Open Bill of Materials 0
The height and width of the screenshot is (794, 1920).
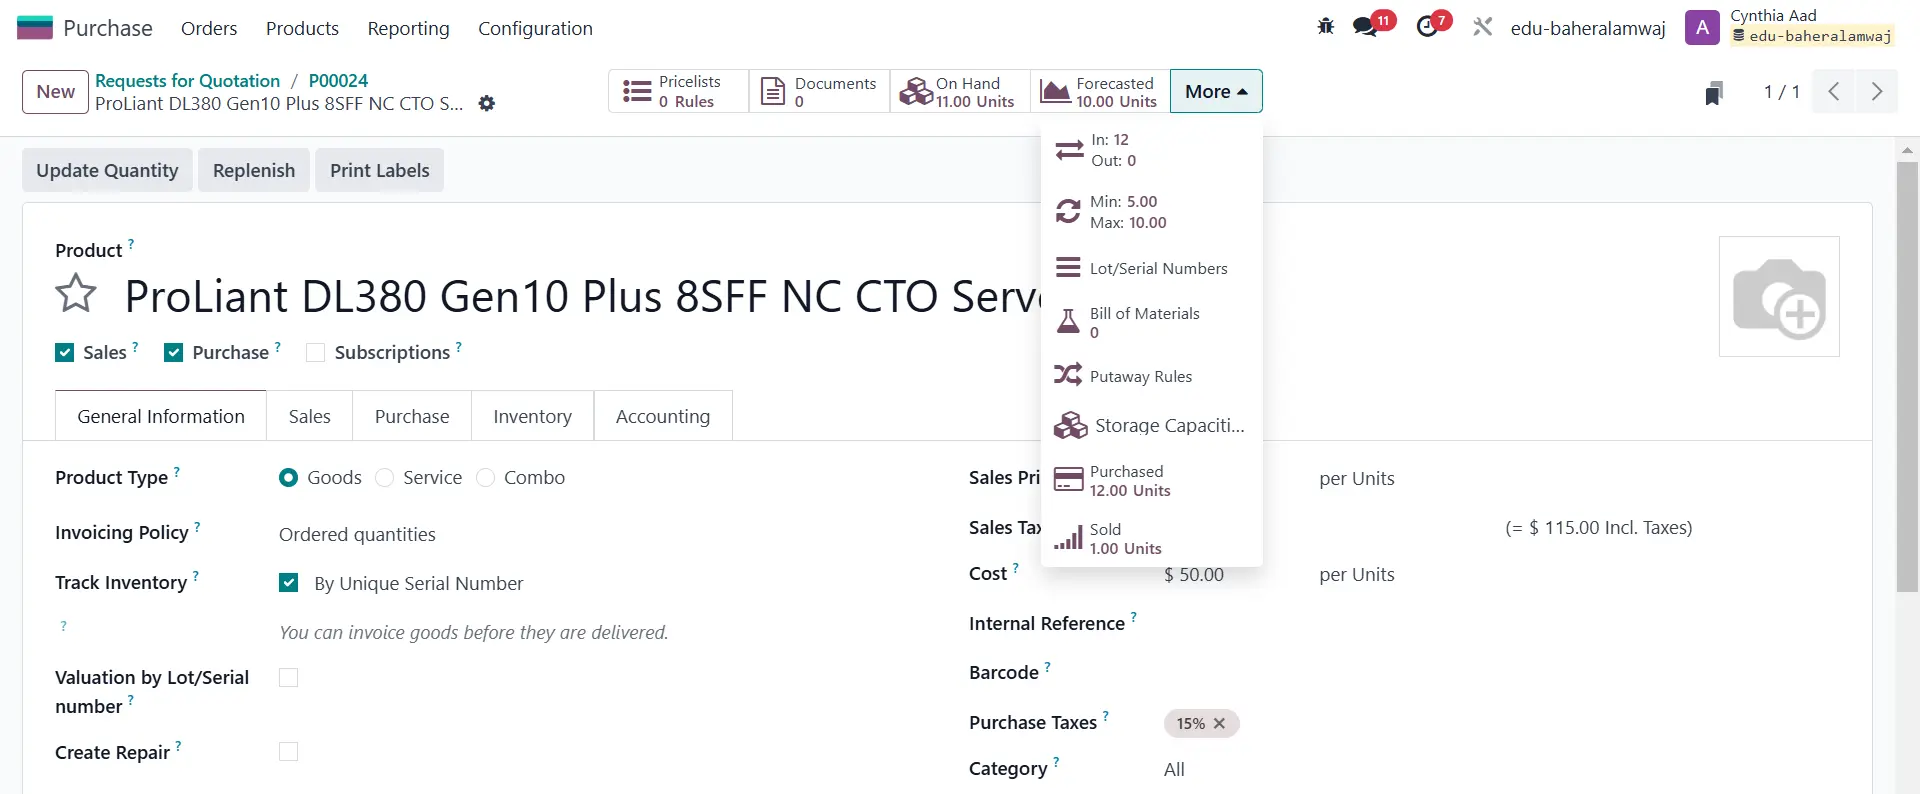(x=1151, y=322)
